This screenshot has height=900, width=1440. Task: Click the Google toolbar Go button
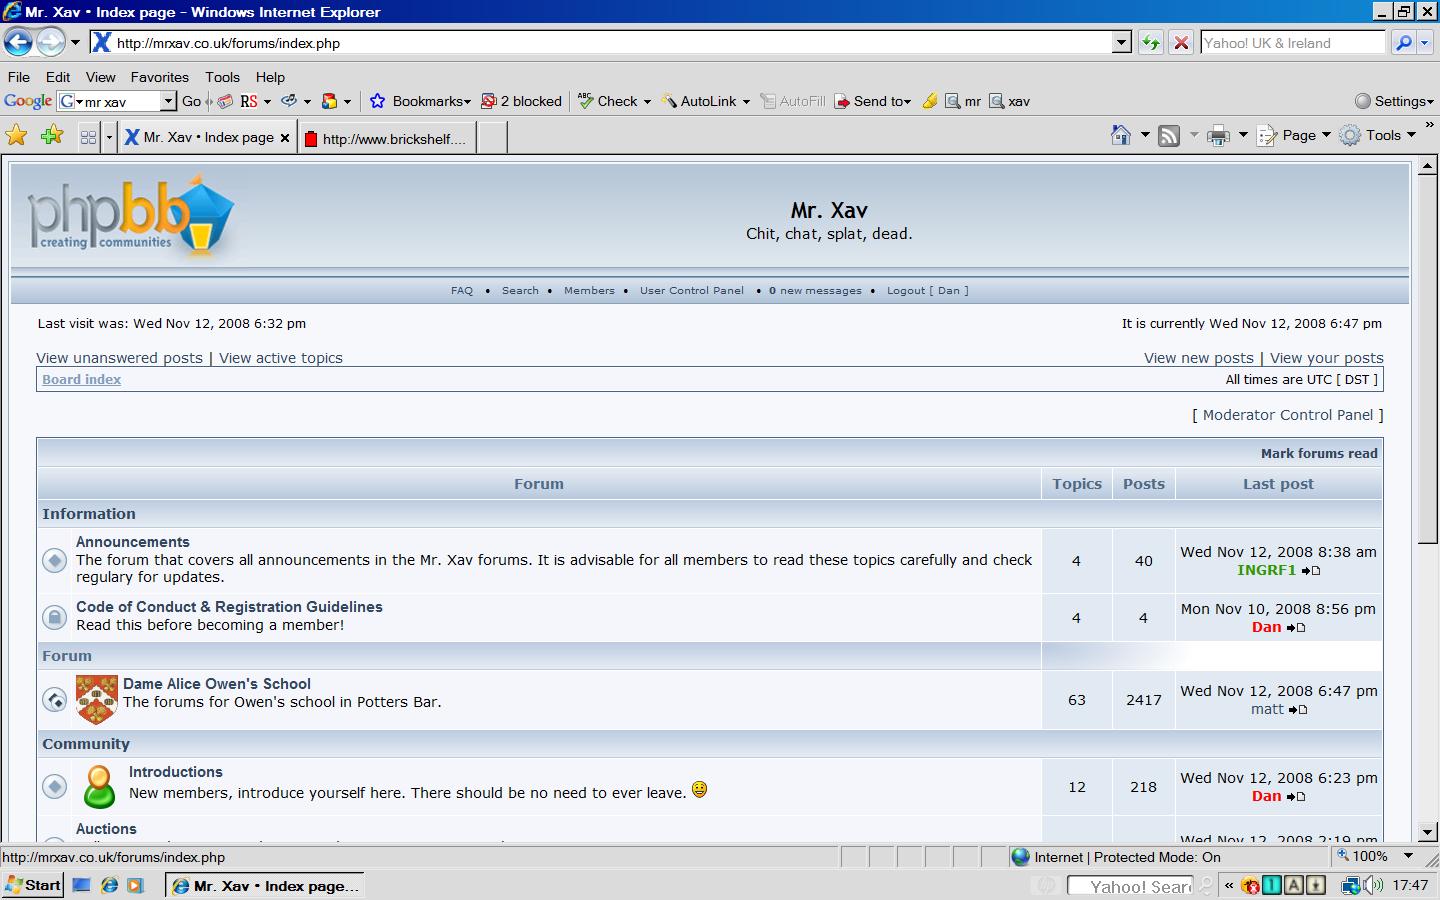191,101
